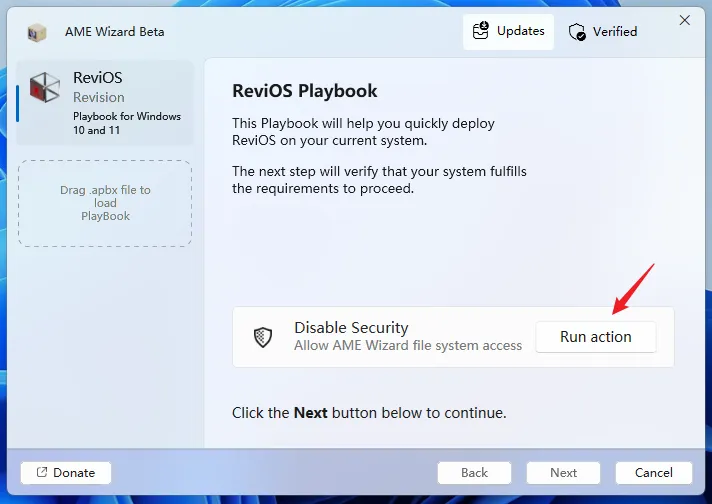Click 'This Playbook will help you' paragraph

click(363, 132)
